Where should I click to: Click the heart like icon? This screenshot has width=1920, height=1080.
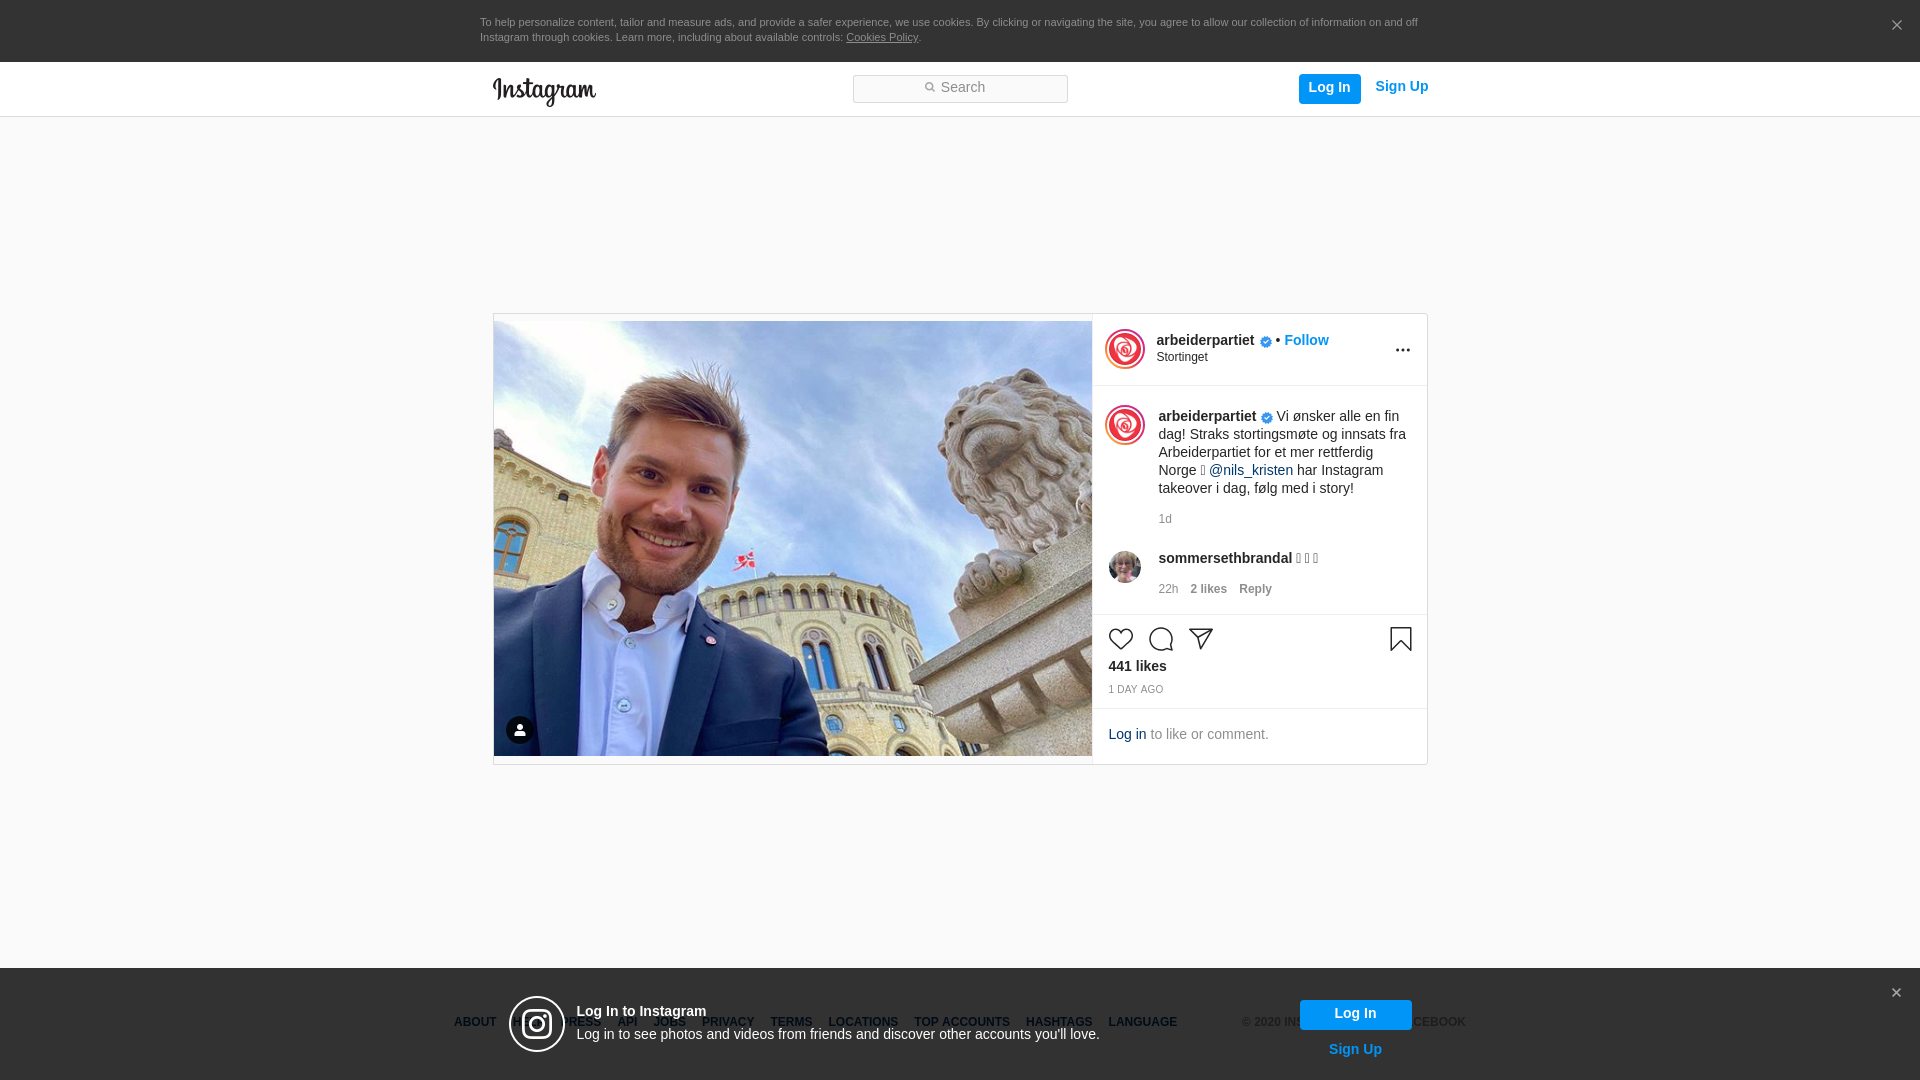1120,639
